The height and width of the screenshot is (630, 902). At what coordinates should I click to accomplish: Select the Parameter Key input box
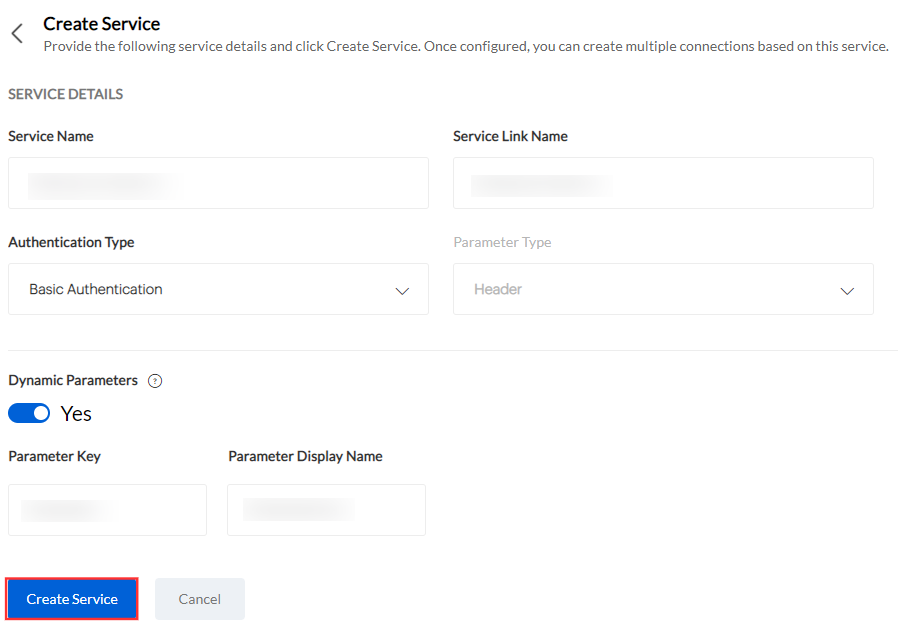click(107, 510)
